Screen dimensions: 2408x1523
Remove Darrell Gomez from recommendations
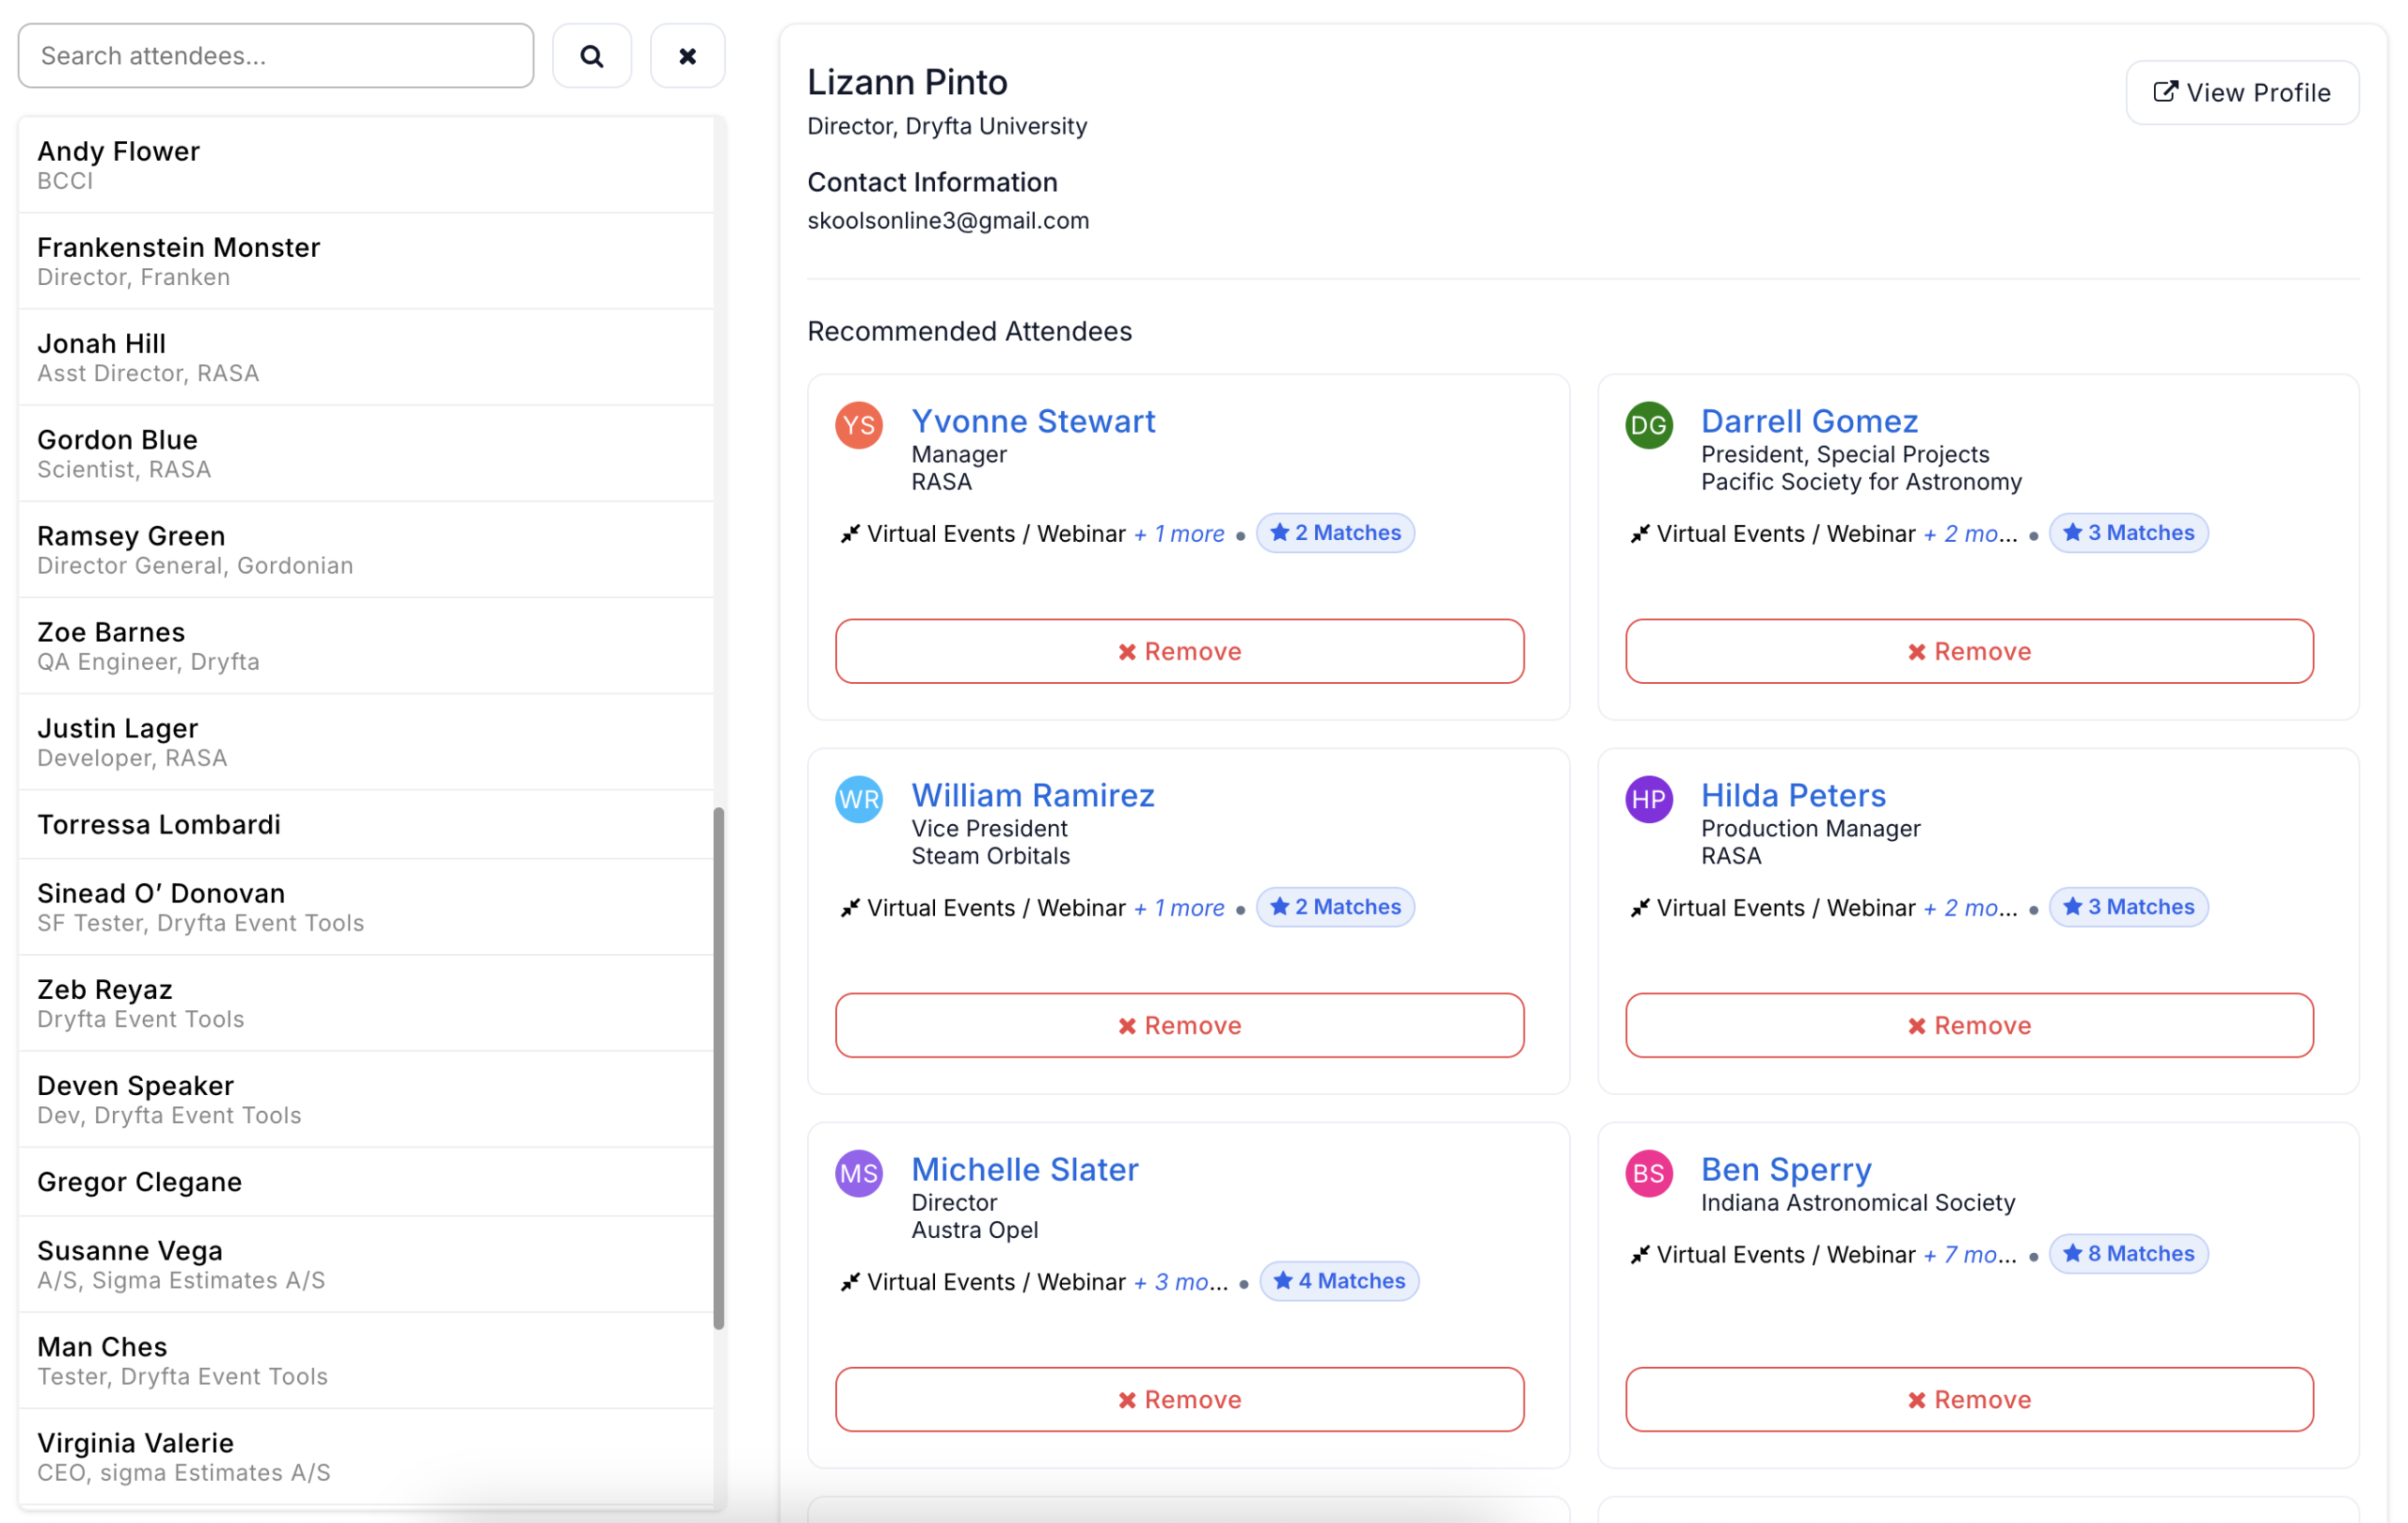1968,651
